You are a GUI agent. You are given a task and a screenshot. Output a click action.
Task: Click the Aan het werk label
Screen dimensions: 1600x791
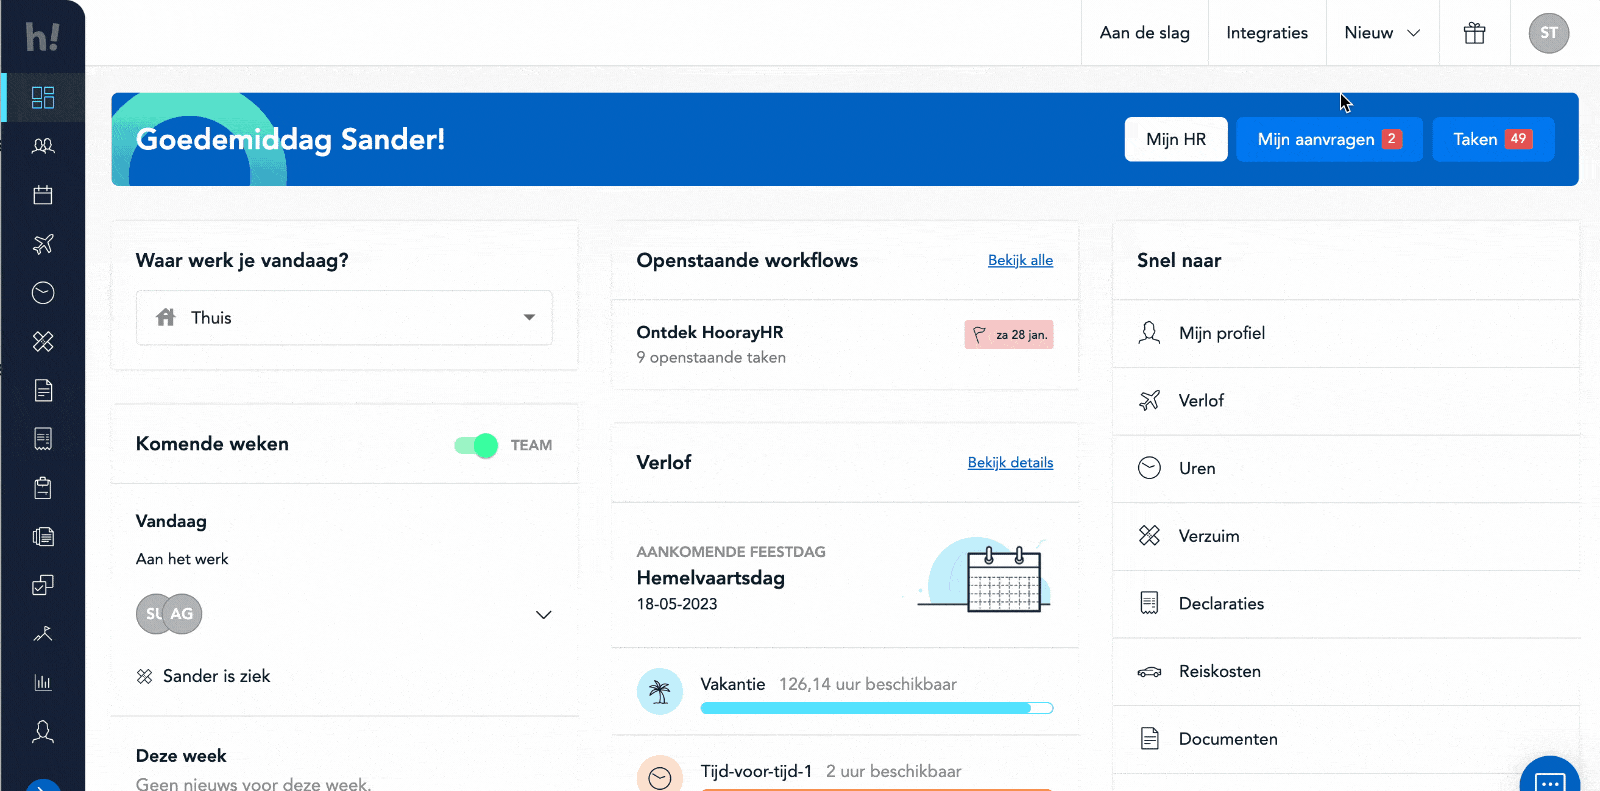182,559
